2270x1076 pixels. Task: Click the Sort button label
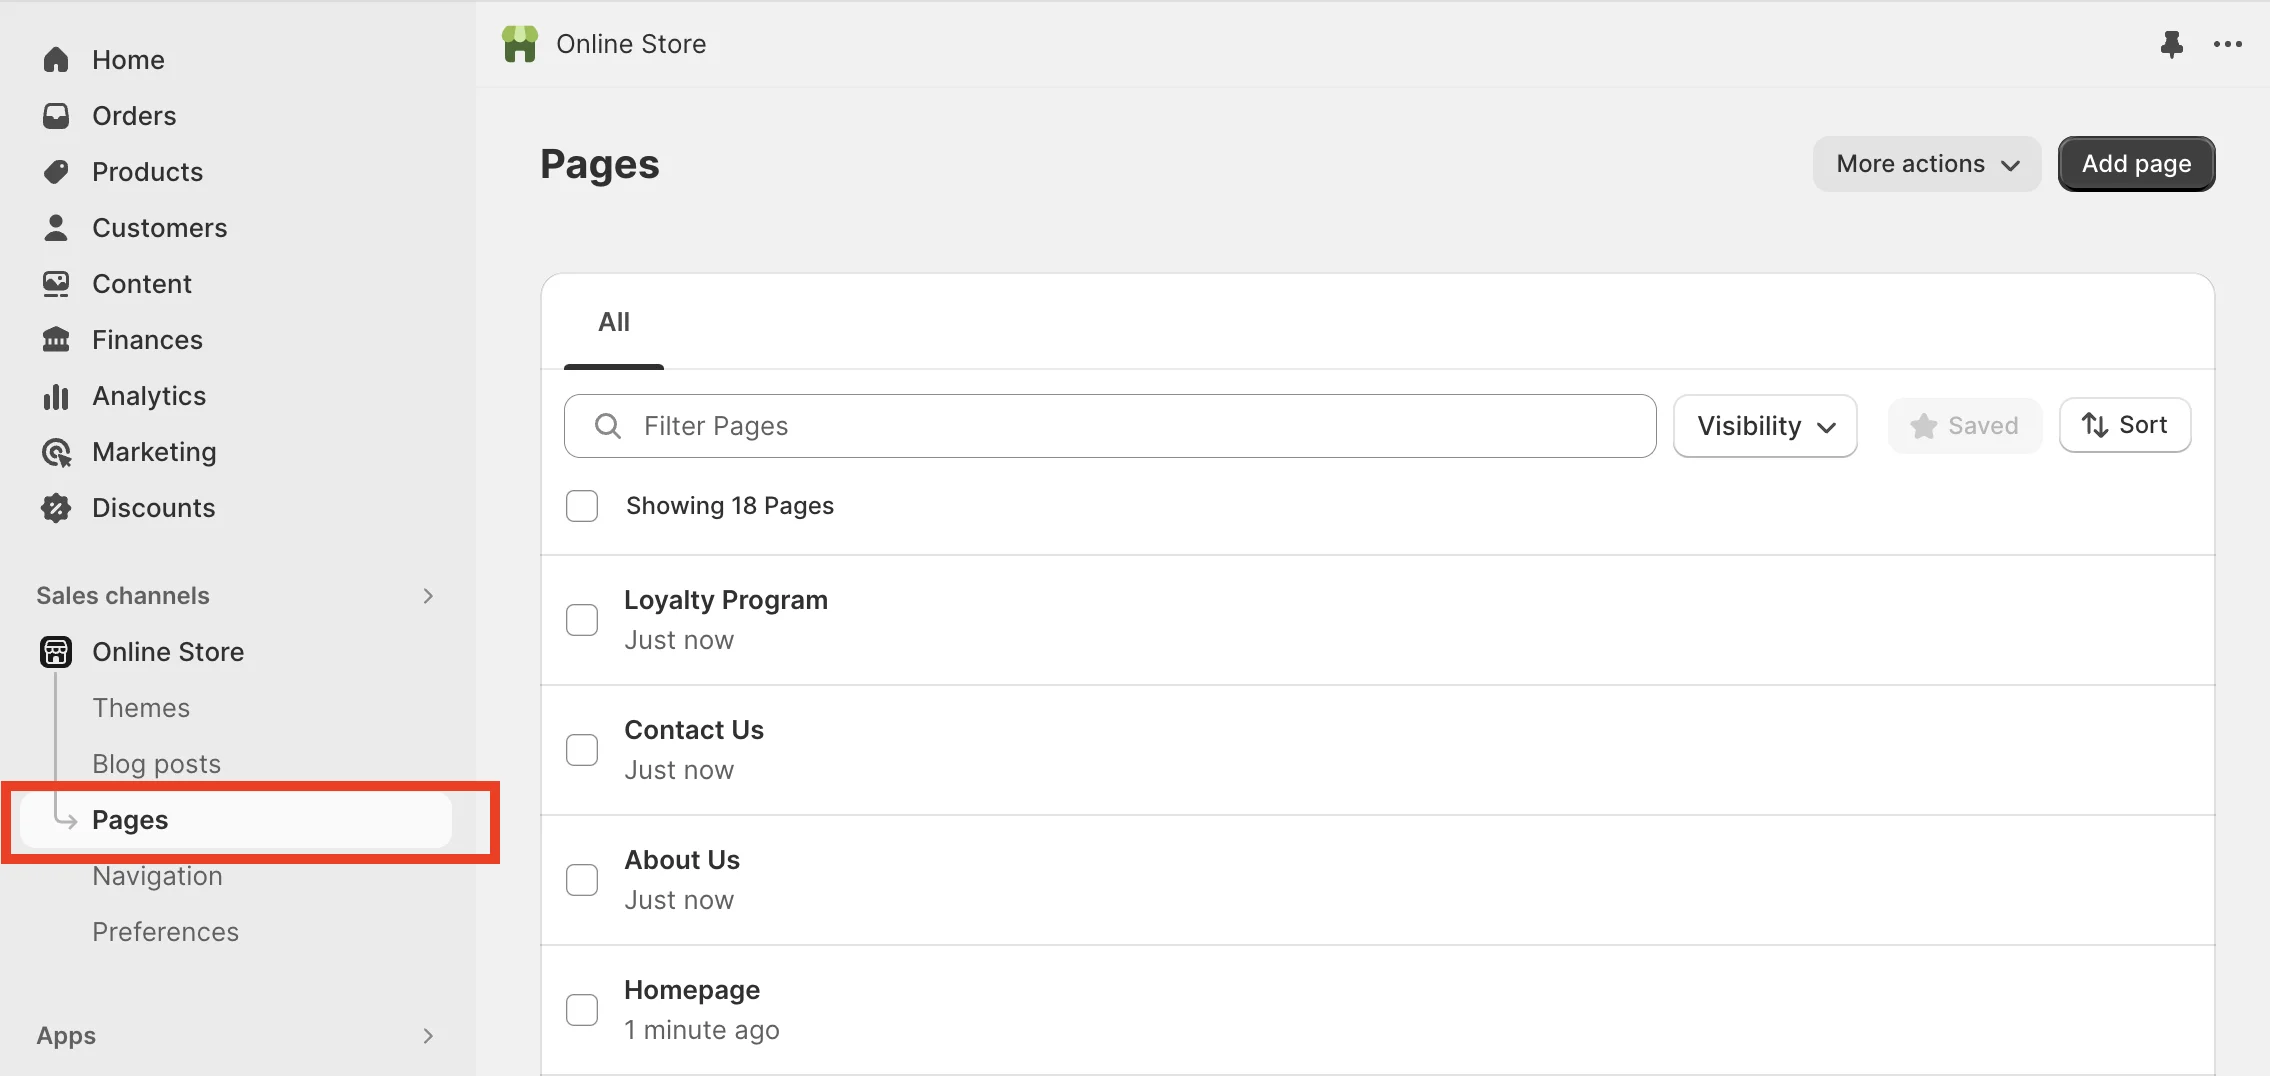click(2143, 425)
